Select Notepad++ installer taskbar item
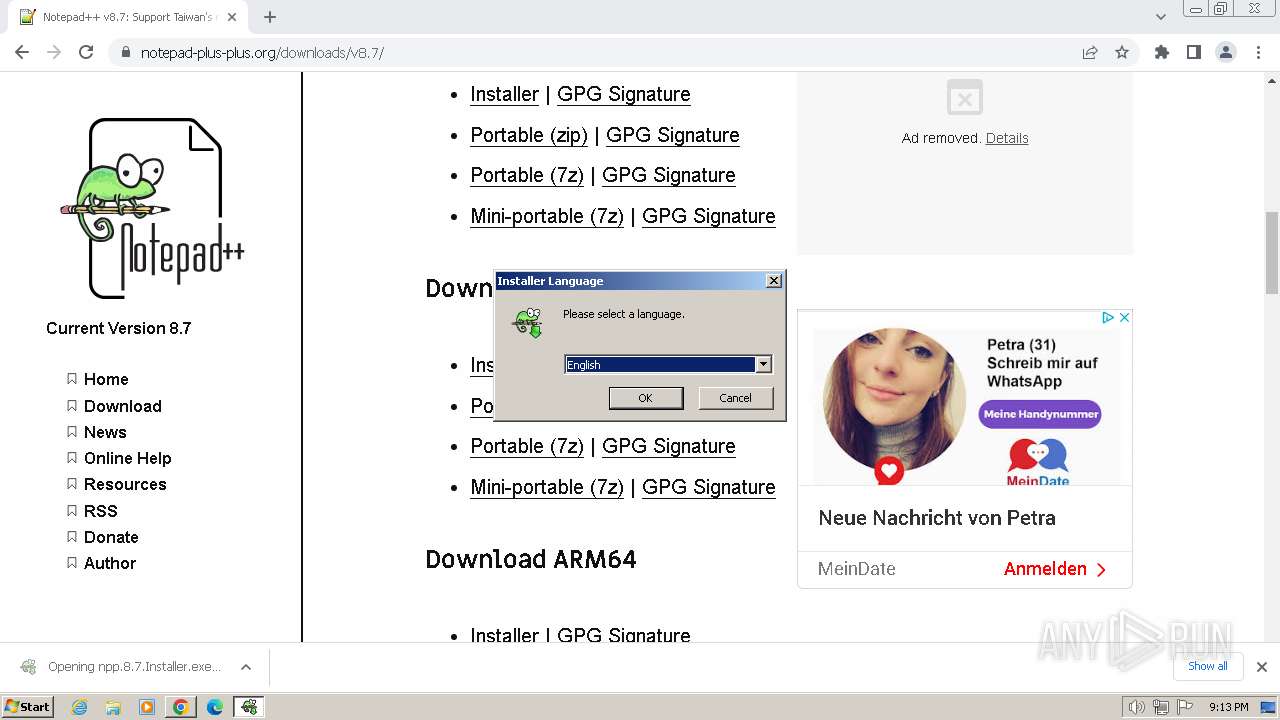This screenshot has width=1280, height=720. (249, 707)
